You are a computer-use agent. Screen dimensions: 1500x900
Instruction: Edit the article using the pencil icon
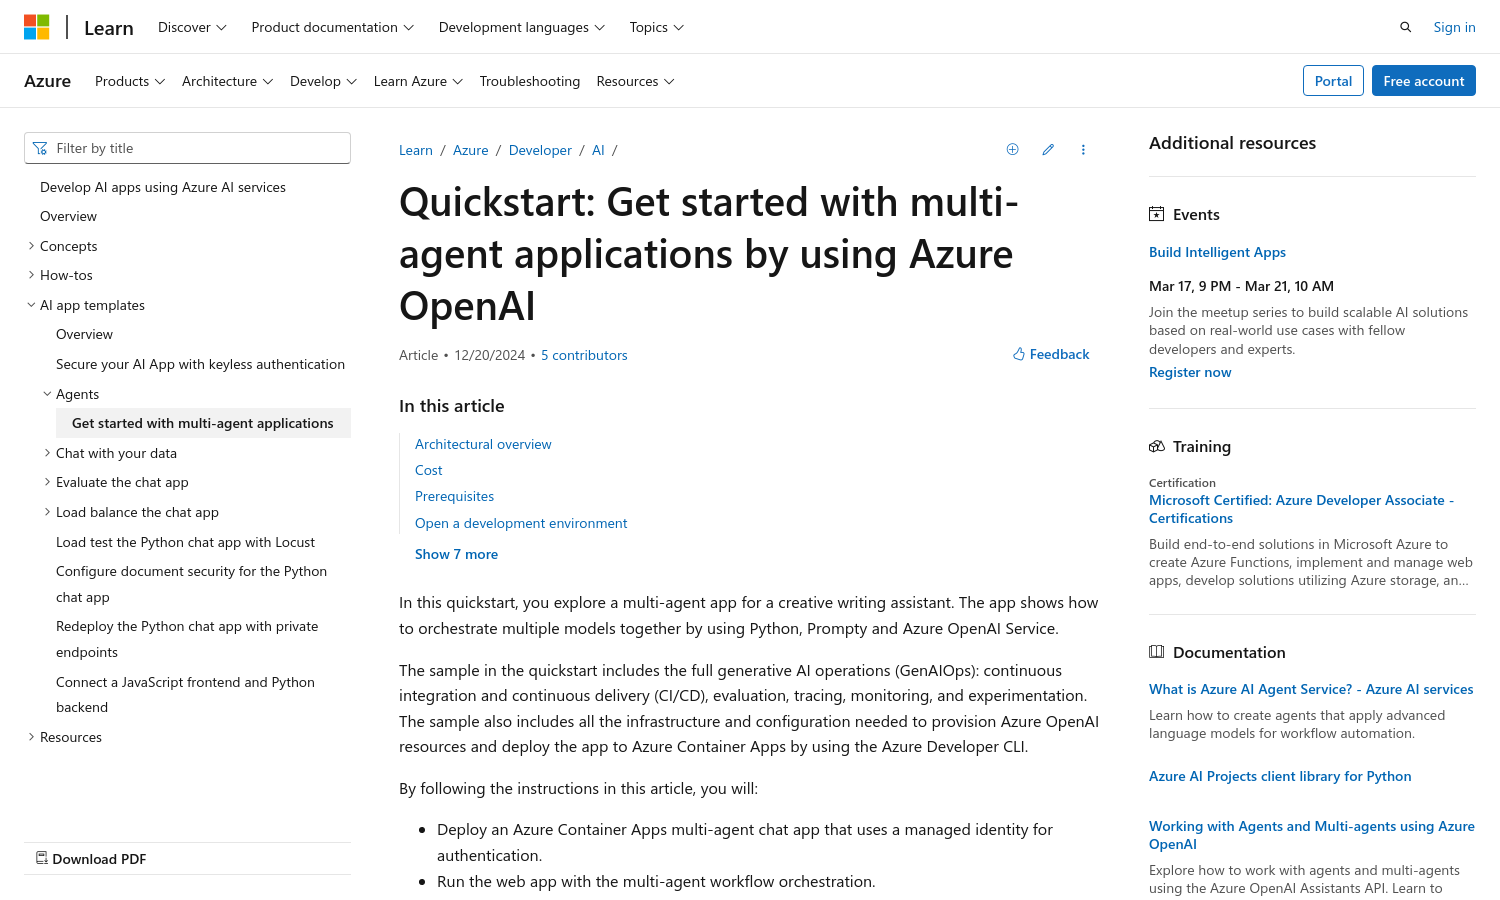(x=1047, y=149)
